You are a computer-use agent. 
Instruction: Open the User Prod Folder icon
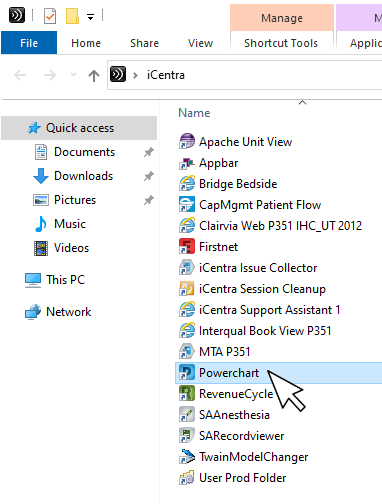click(x=187, y=478)
